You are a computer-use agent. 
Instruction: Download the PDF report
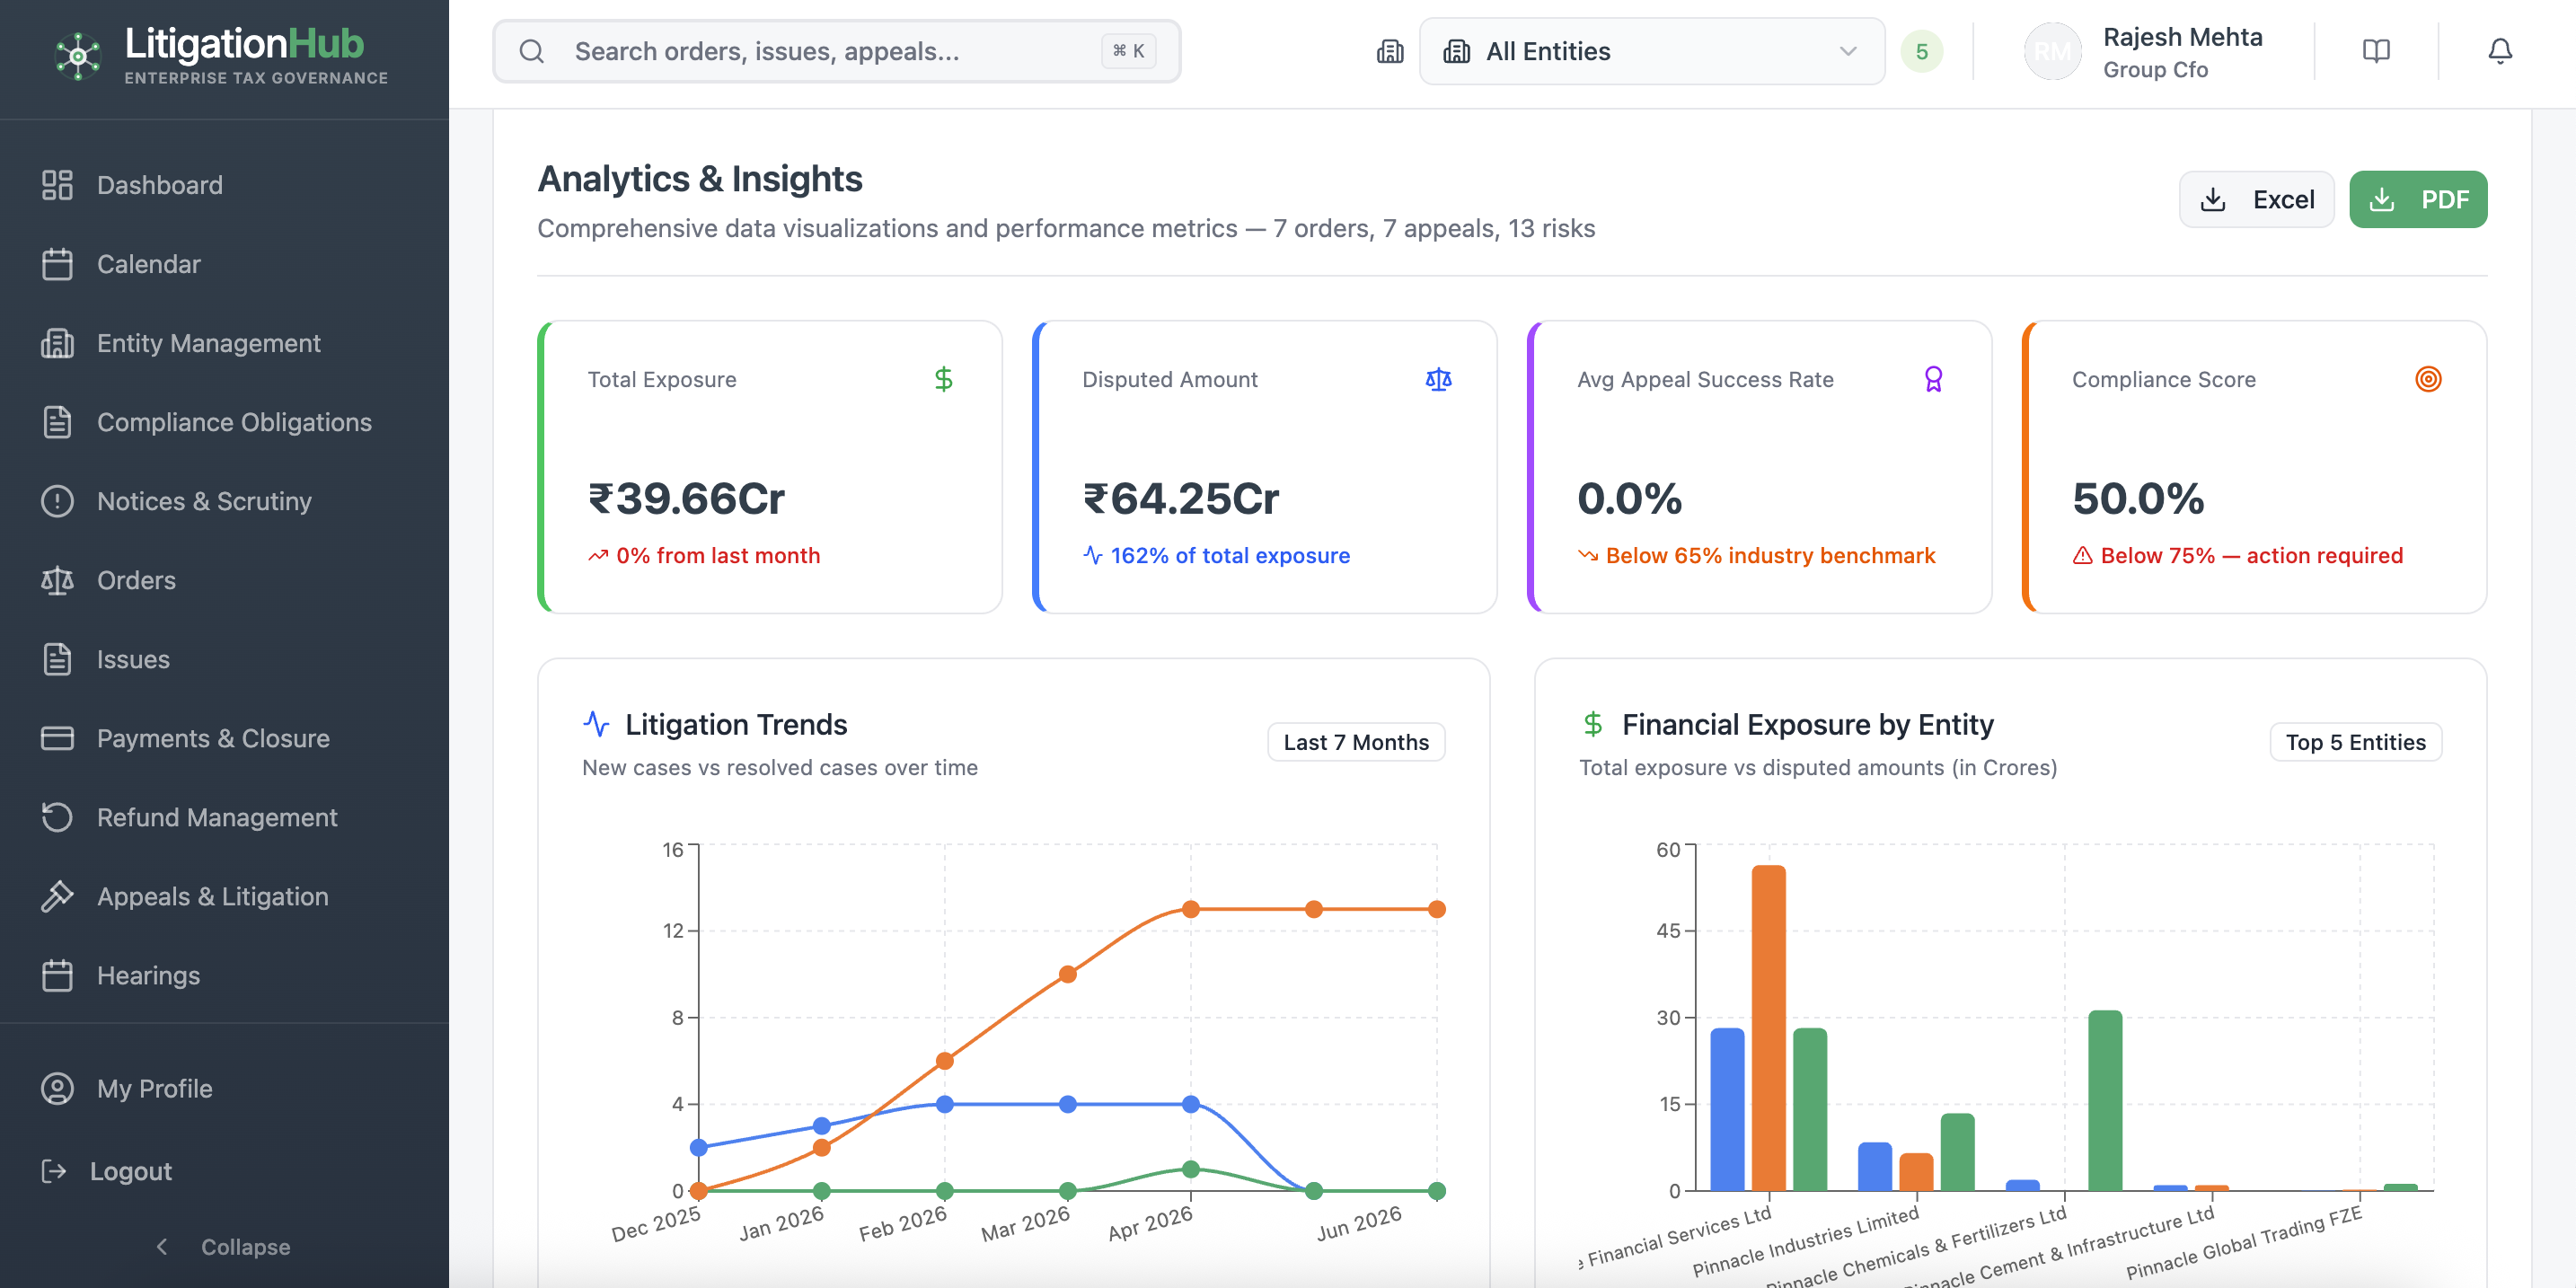click(x=2417, y=199)
